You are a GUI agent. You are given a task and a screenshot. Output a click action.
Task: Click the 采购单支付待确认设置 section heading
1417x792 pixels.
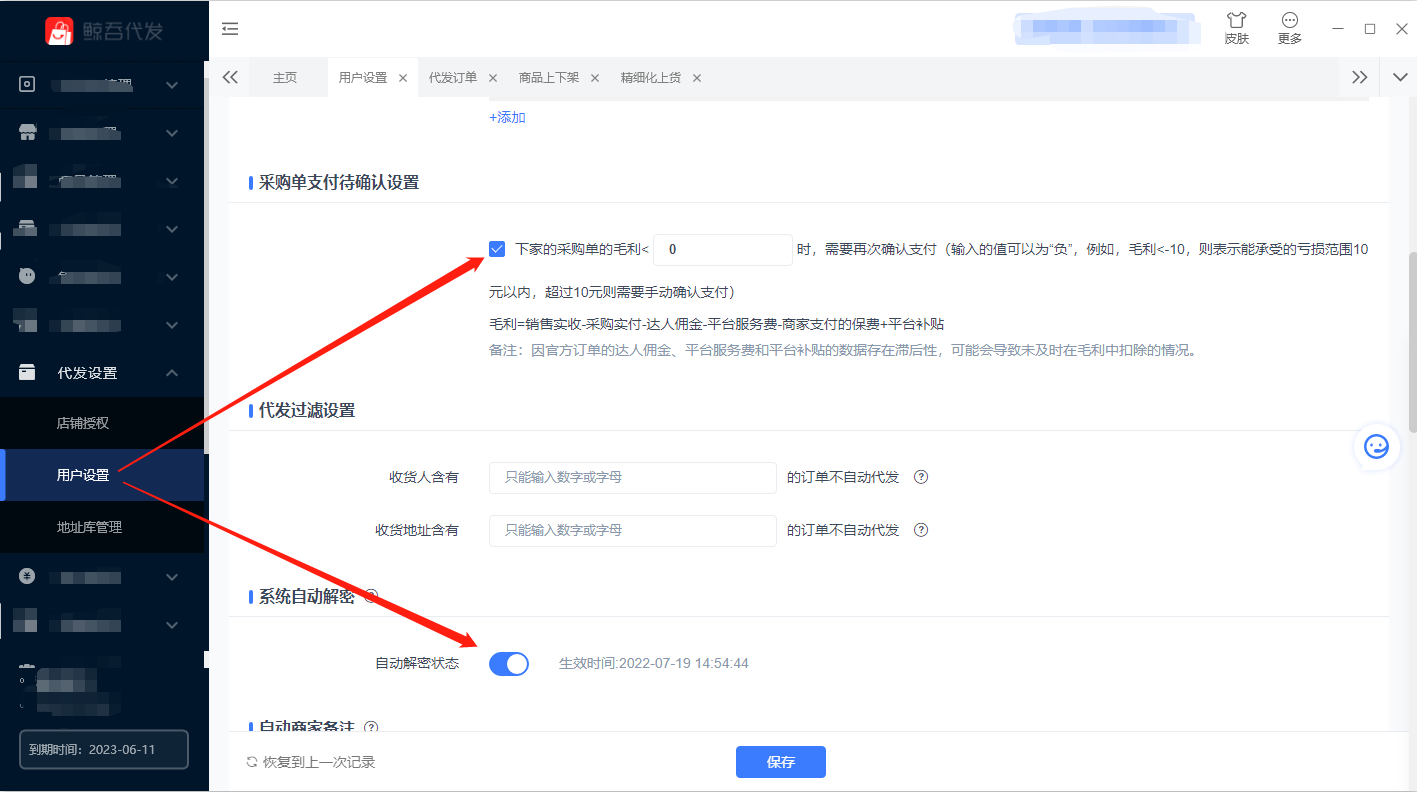pyautogui.click(x=339, y=182)
